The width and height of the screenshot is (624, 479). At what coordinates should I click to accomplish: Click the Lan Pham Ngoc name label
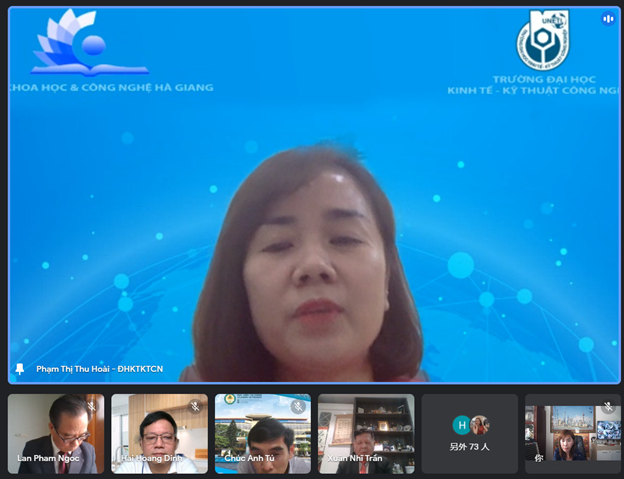(x=48, y=458)
